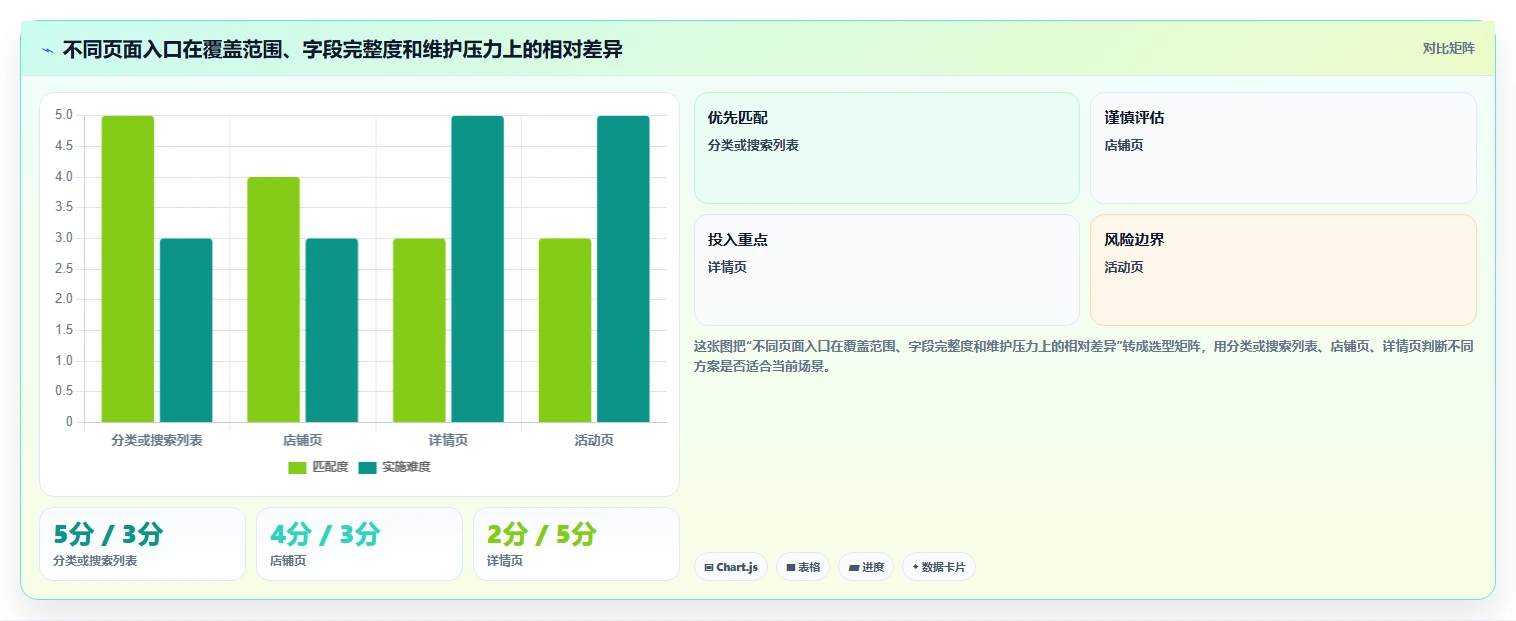Viewport: 1516px width, 621px height.
Task: Click the 4分 / 3分 score card
Action: pos(359,544)
